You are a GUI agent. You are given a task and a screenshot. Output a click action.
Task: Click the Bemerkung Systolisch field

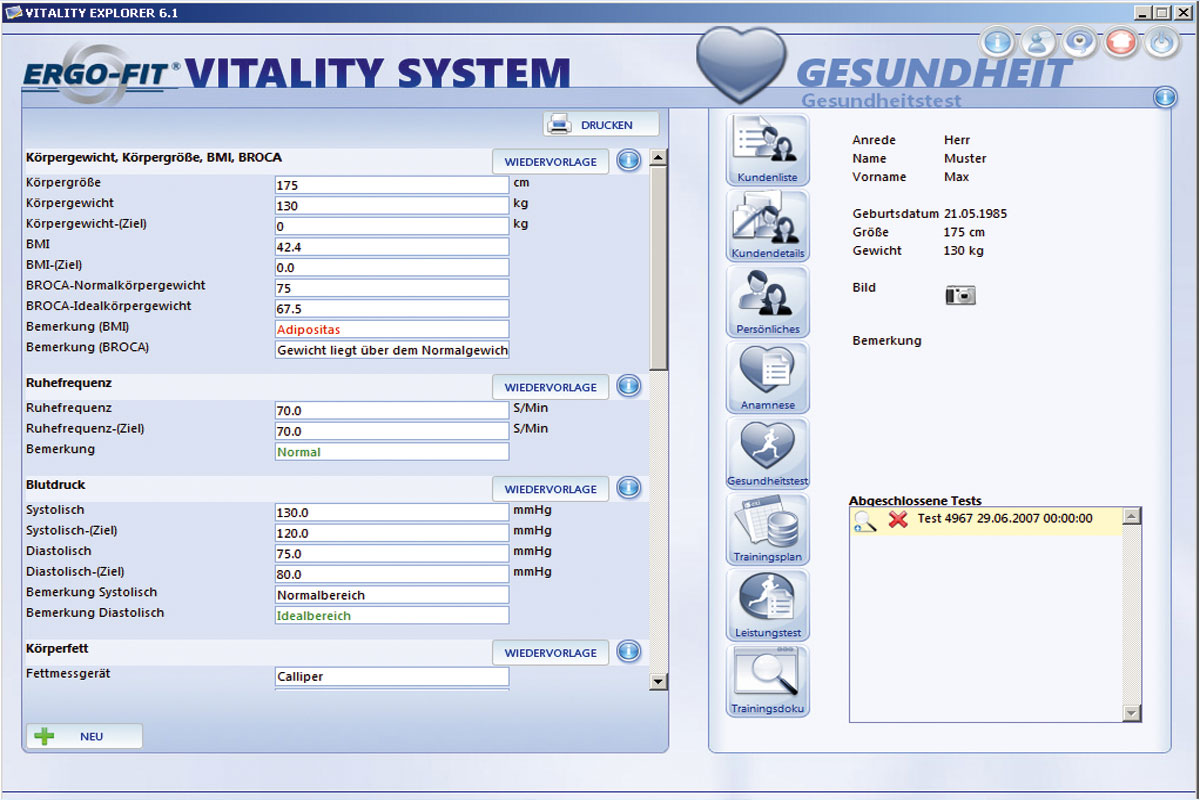392,595
